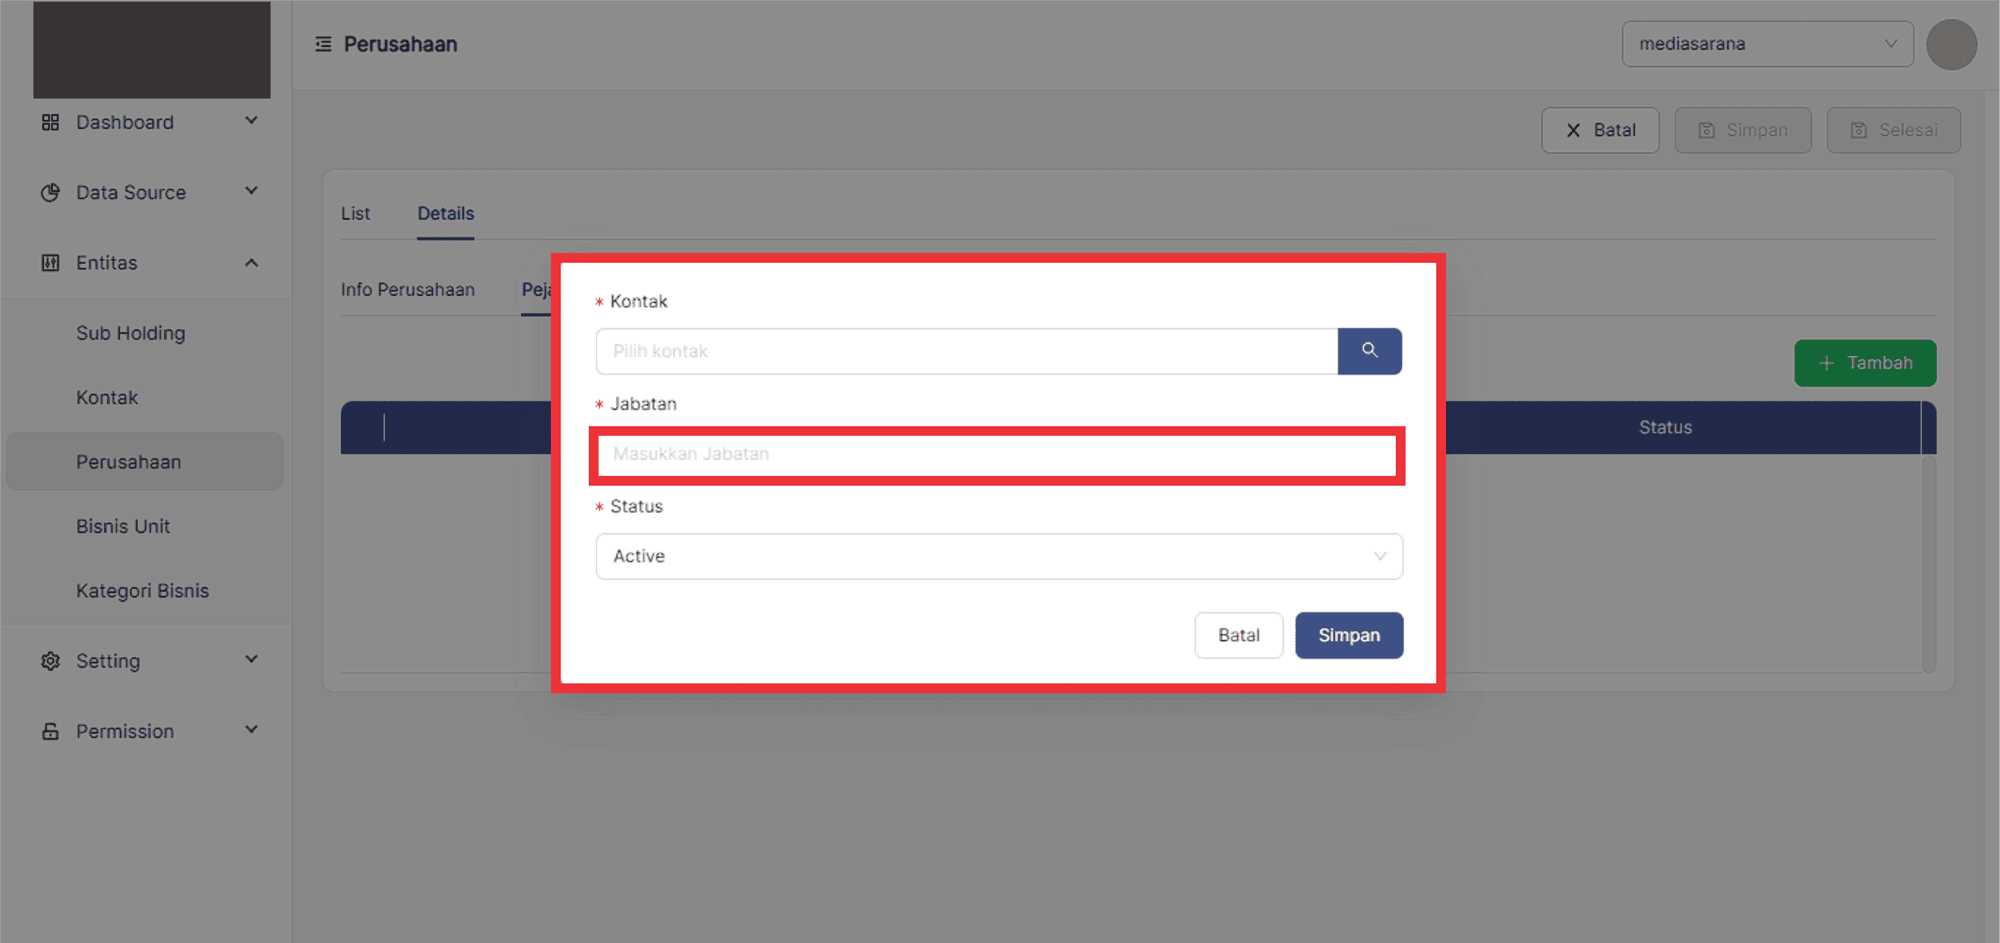The image size is (2000, 943).
Task: Click Simpan button in the dialog
Action: (1349, 635)
